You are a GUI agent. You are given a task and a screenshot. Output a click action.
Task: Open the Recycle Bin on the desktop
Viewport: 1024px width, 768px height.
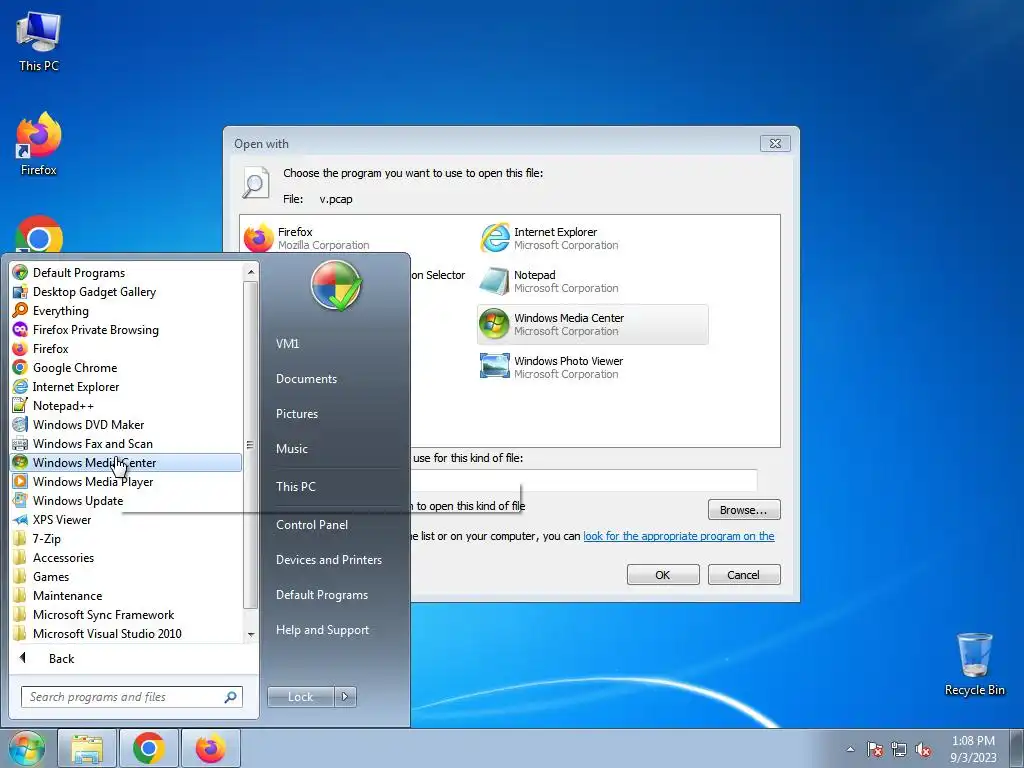click(974, 664)
